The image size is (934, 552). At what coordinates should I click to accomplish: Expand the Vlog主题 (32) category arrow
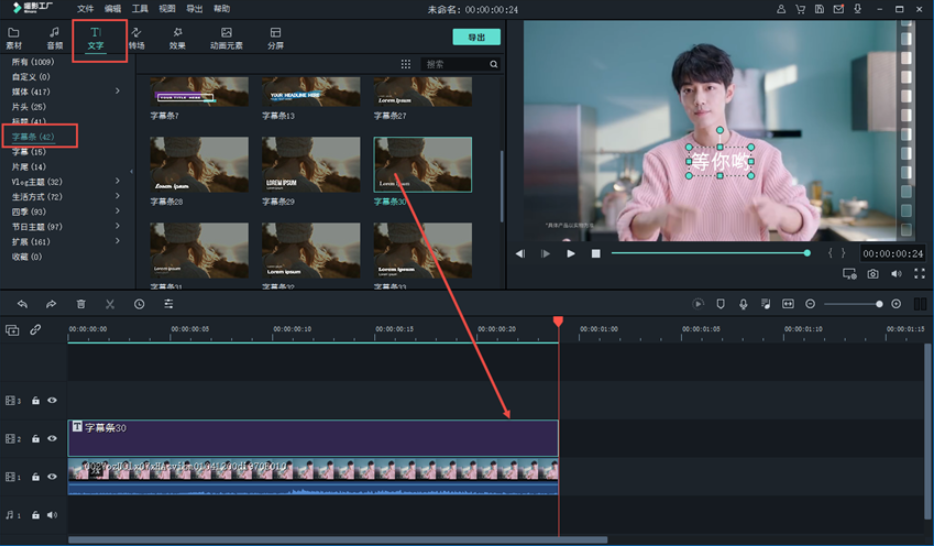click(x=117, y=181)
